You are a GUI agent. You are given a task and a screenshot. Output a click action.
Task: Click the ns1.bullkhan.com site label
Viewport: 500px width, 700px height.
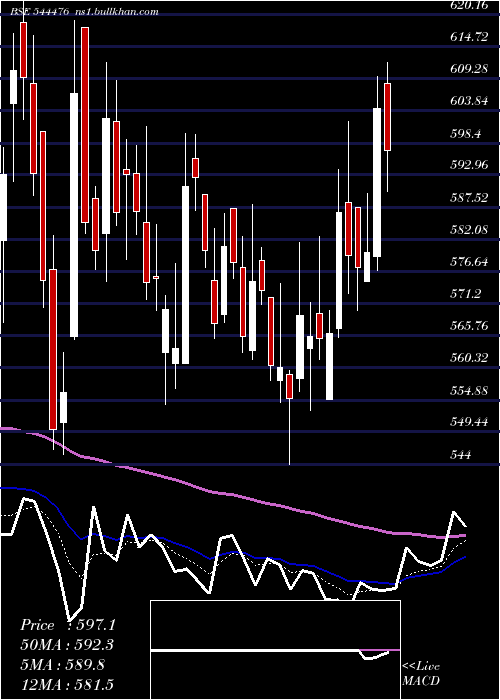point(116,12)
